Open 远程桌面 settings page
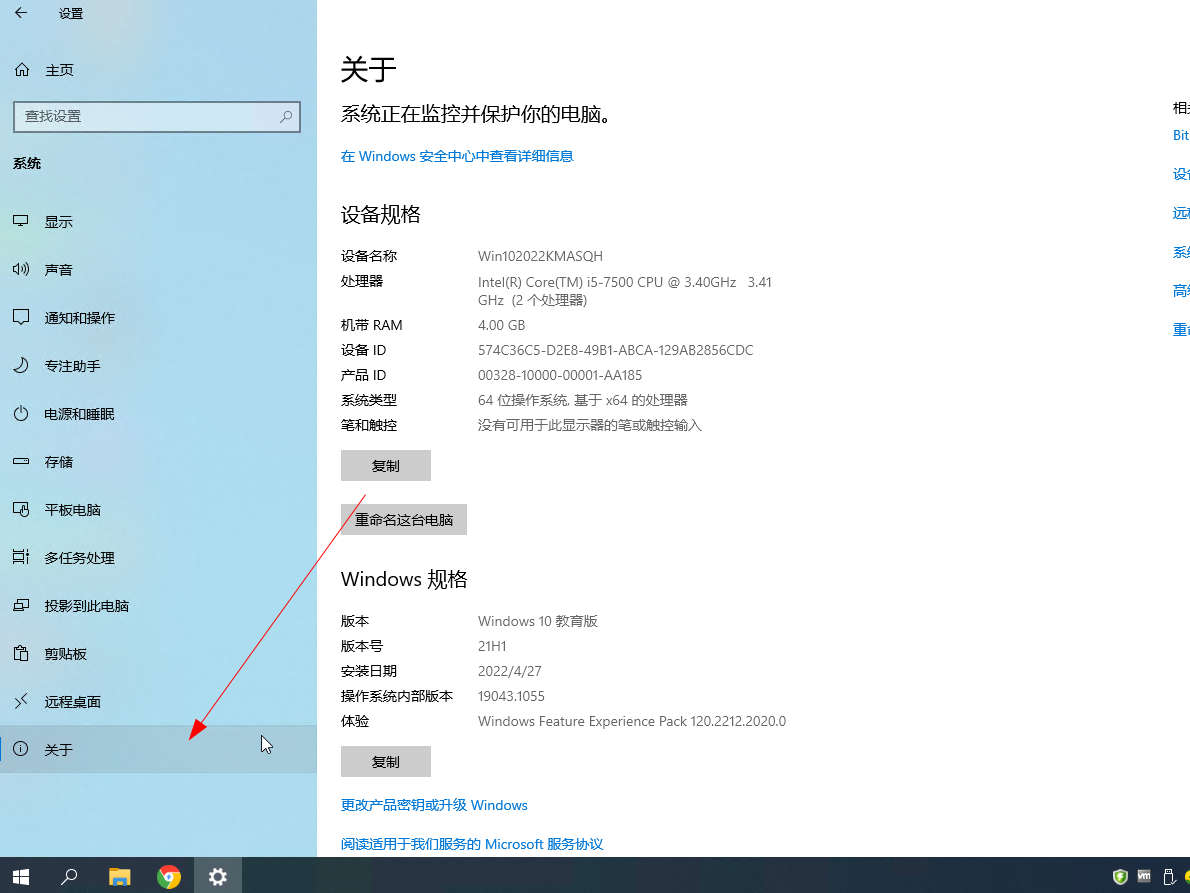 158,702
